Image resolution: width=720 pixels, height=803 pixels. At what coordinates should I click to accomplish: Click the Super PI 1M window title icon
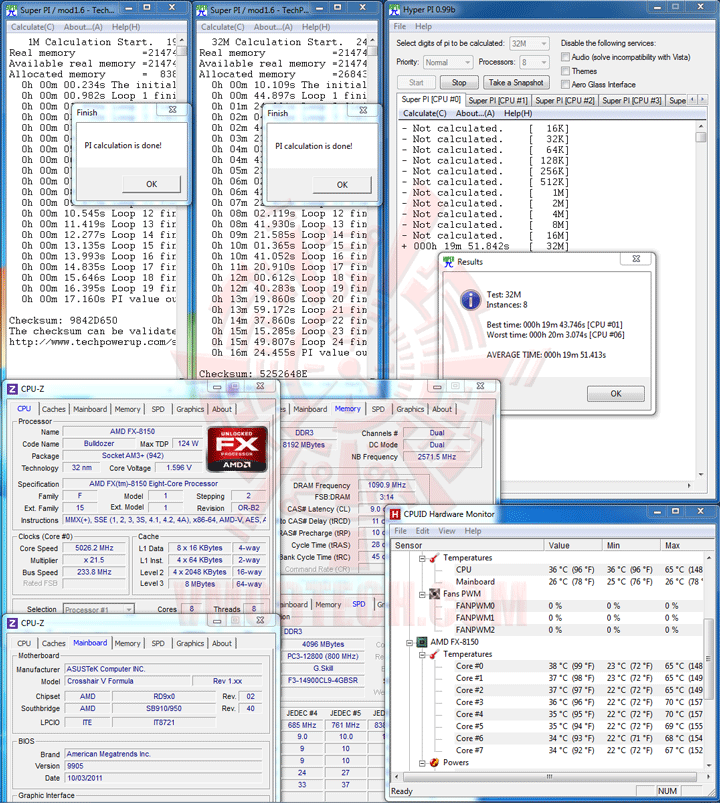pyautogui.click(x=12, y=10)
